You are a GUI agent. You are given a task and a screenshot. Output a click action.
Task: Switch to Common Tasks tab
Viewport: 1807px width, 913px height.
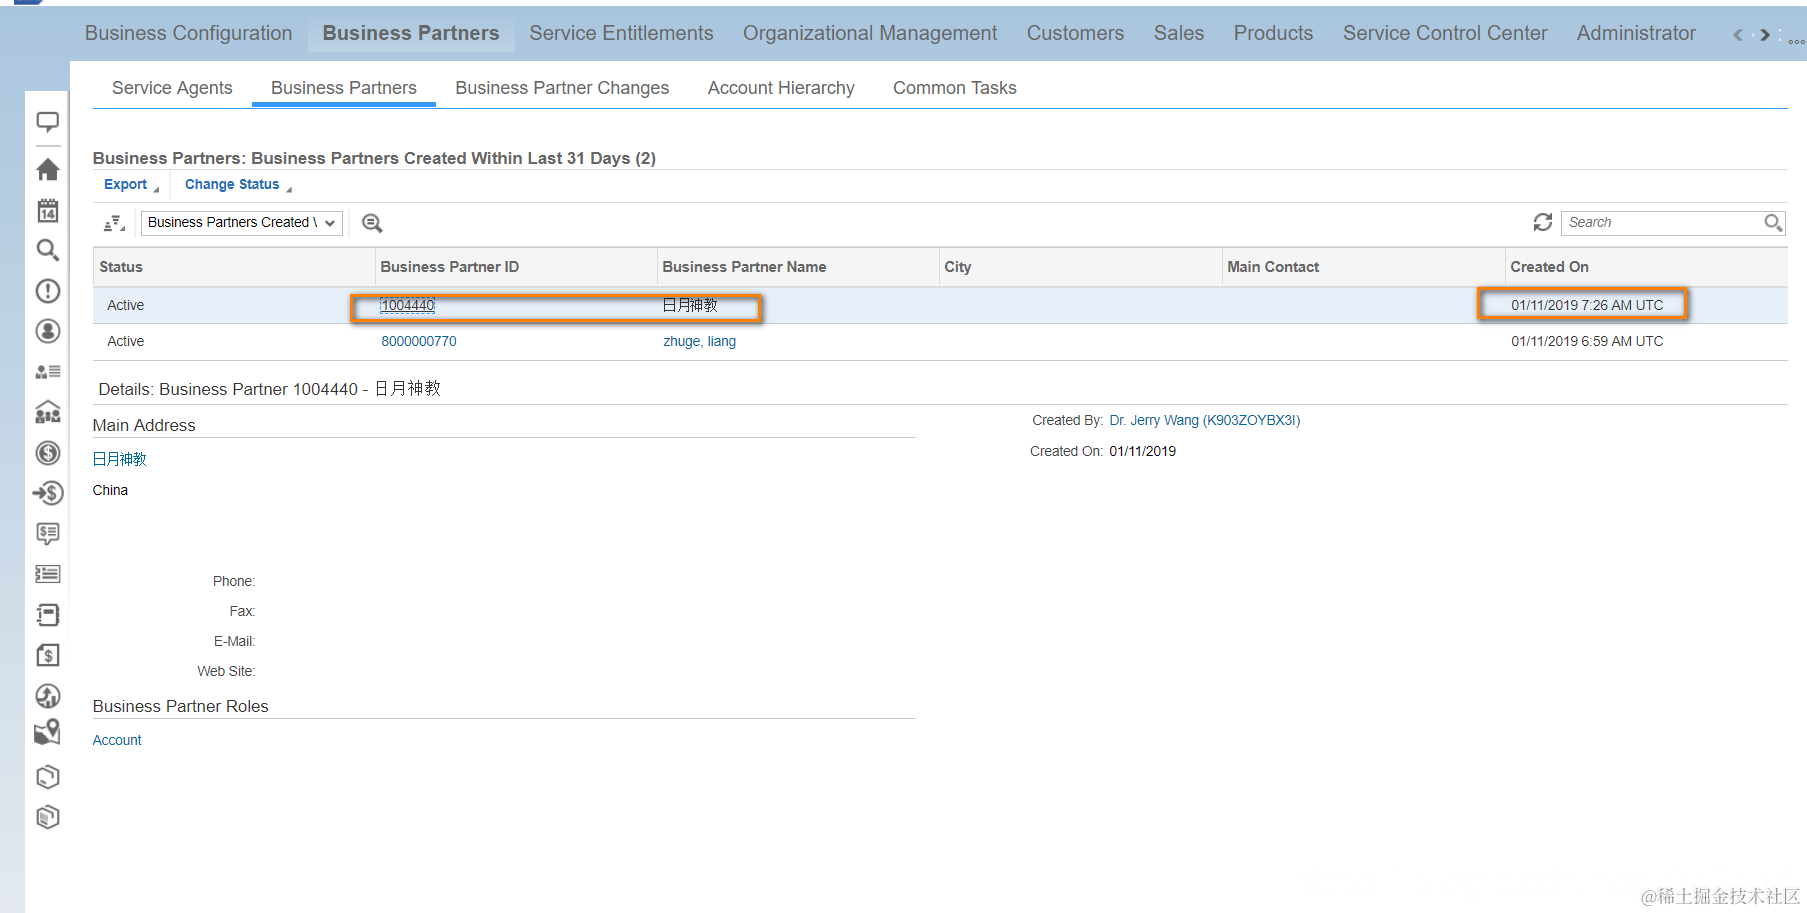coord(955,88)
